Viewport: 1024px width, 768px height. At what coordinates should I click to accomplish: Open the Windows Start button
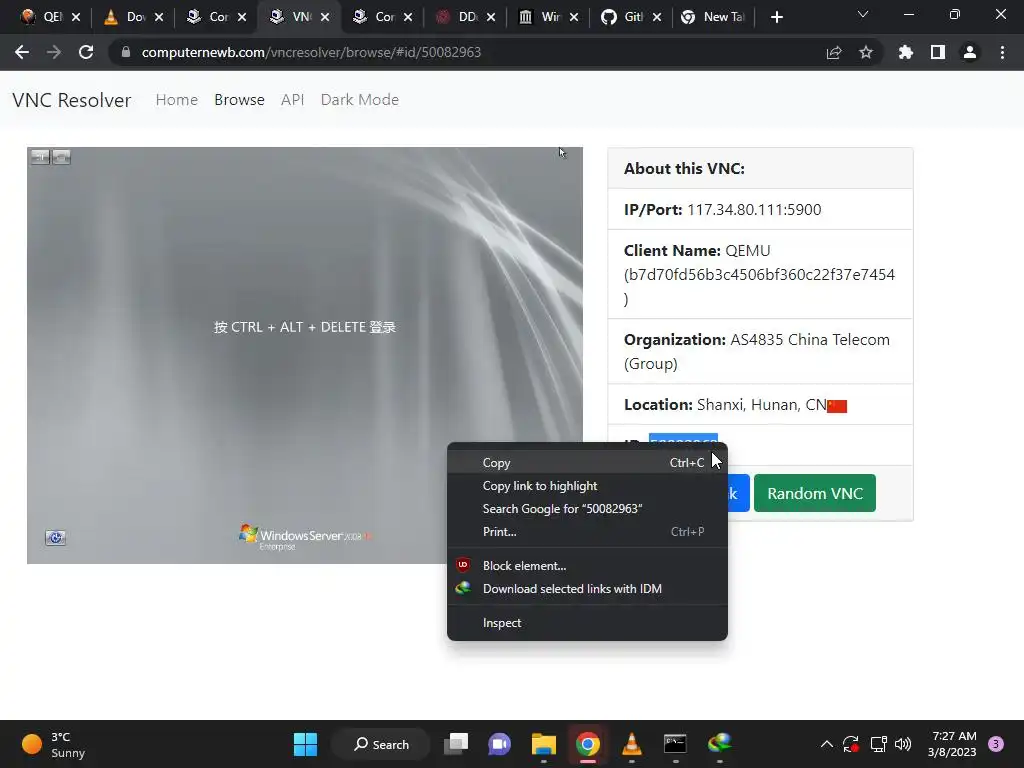click(x=305, y=744)
